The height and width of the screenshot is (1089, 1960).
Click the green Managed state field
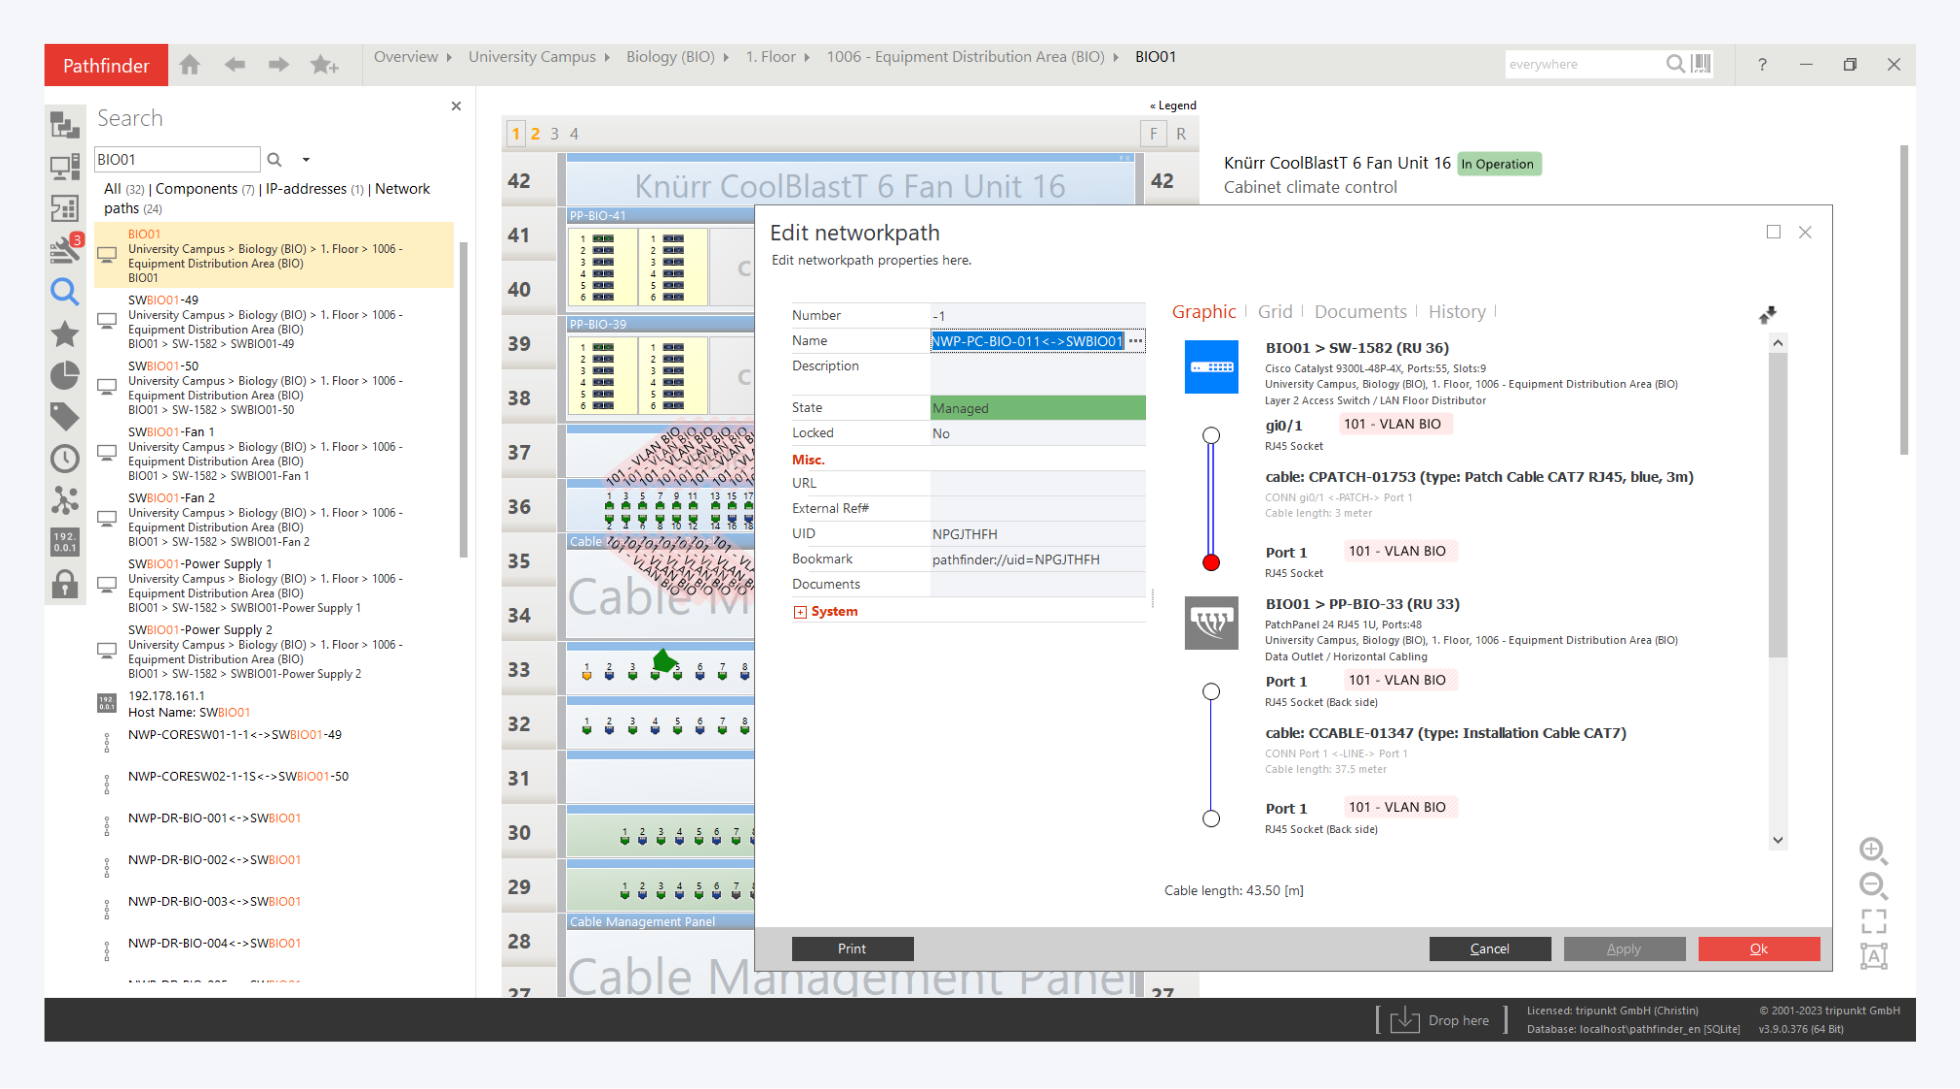coord(1037,408)
